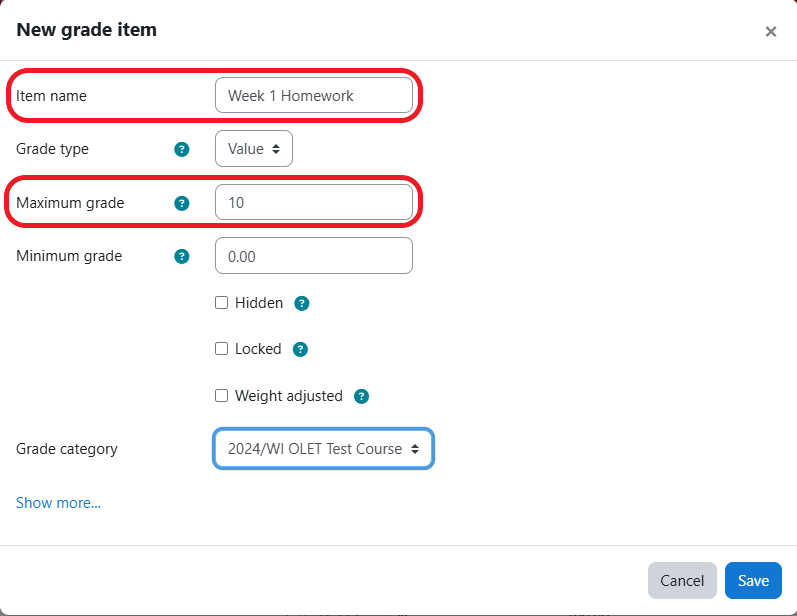Image resolution: width=797 pixels, height=616 pixels.
Task: Open help for the Locked option
Action: click(300, 350)
